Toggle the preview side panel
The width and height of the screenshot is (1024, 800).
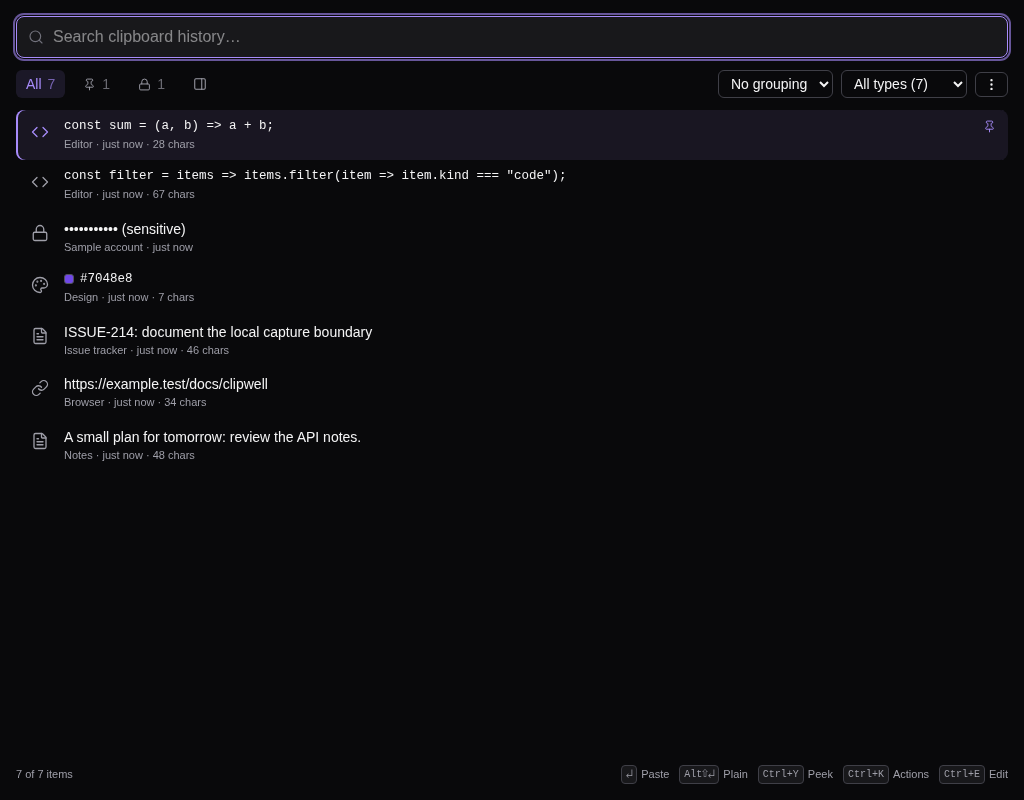(x=200, y=84)
